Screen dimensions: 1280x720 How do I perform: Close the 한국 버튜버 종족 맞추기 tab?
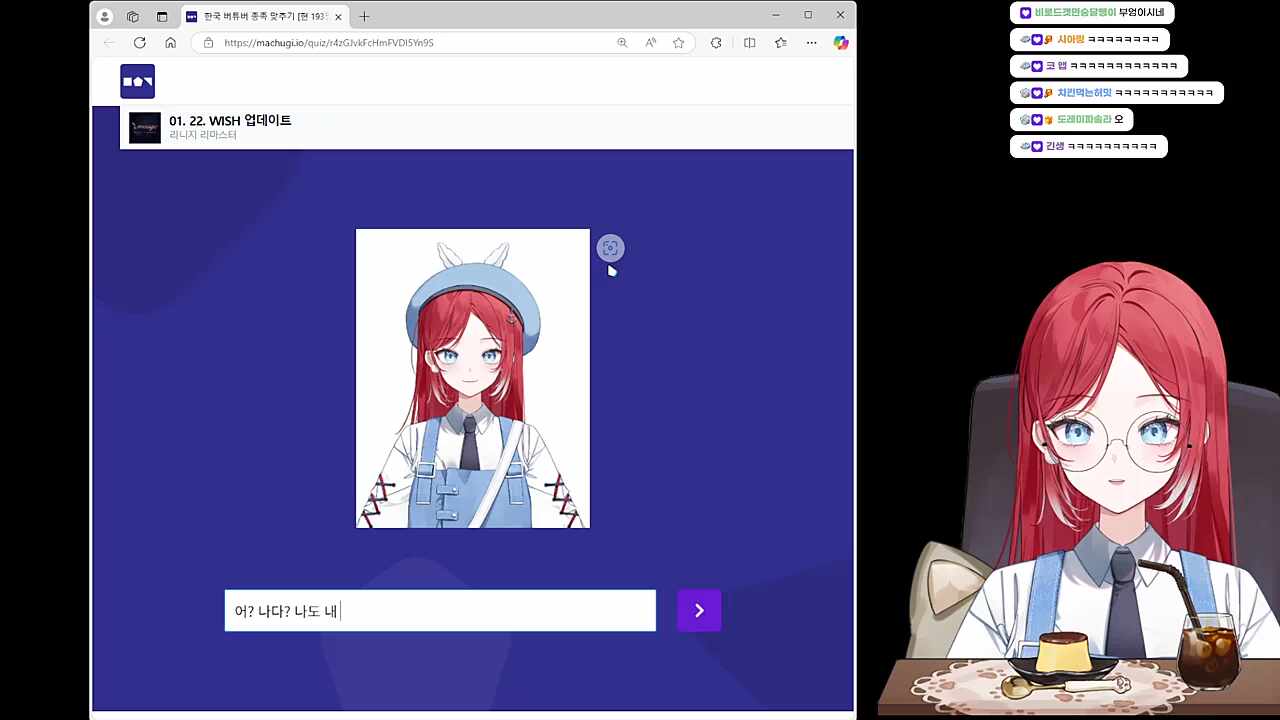pyautogui.click(x=338, y=16)
